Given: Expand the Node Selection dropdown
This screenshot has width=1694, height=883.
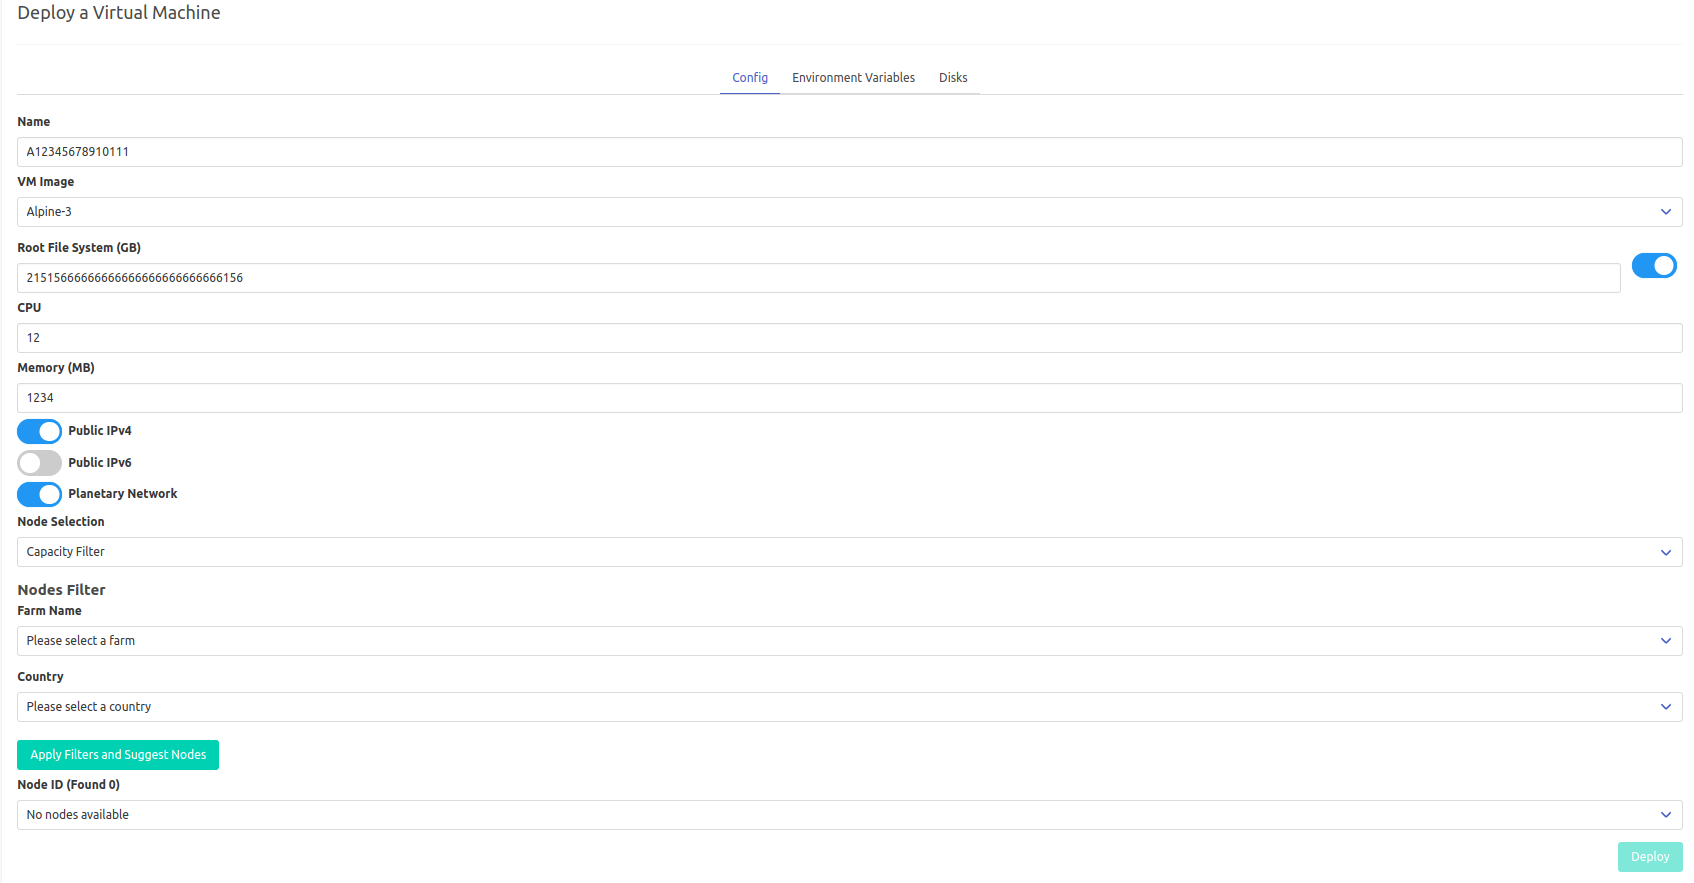Looking at the screenshot, I should (x=849, y=552).
